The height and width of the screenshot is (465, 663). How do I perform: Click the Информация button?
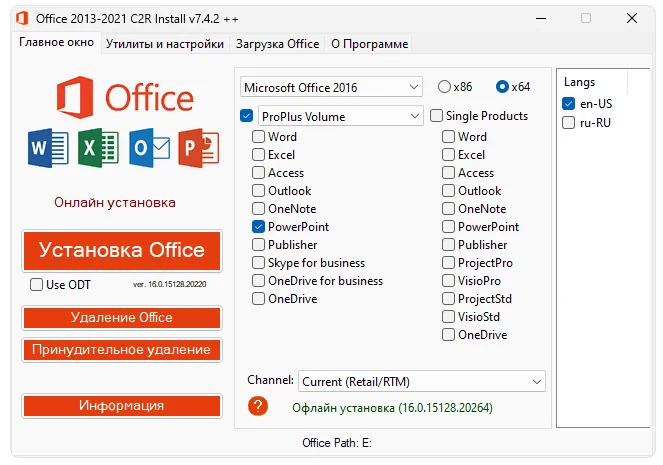122,405
